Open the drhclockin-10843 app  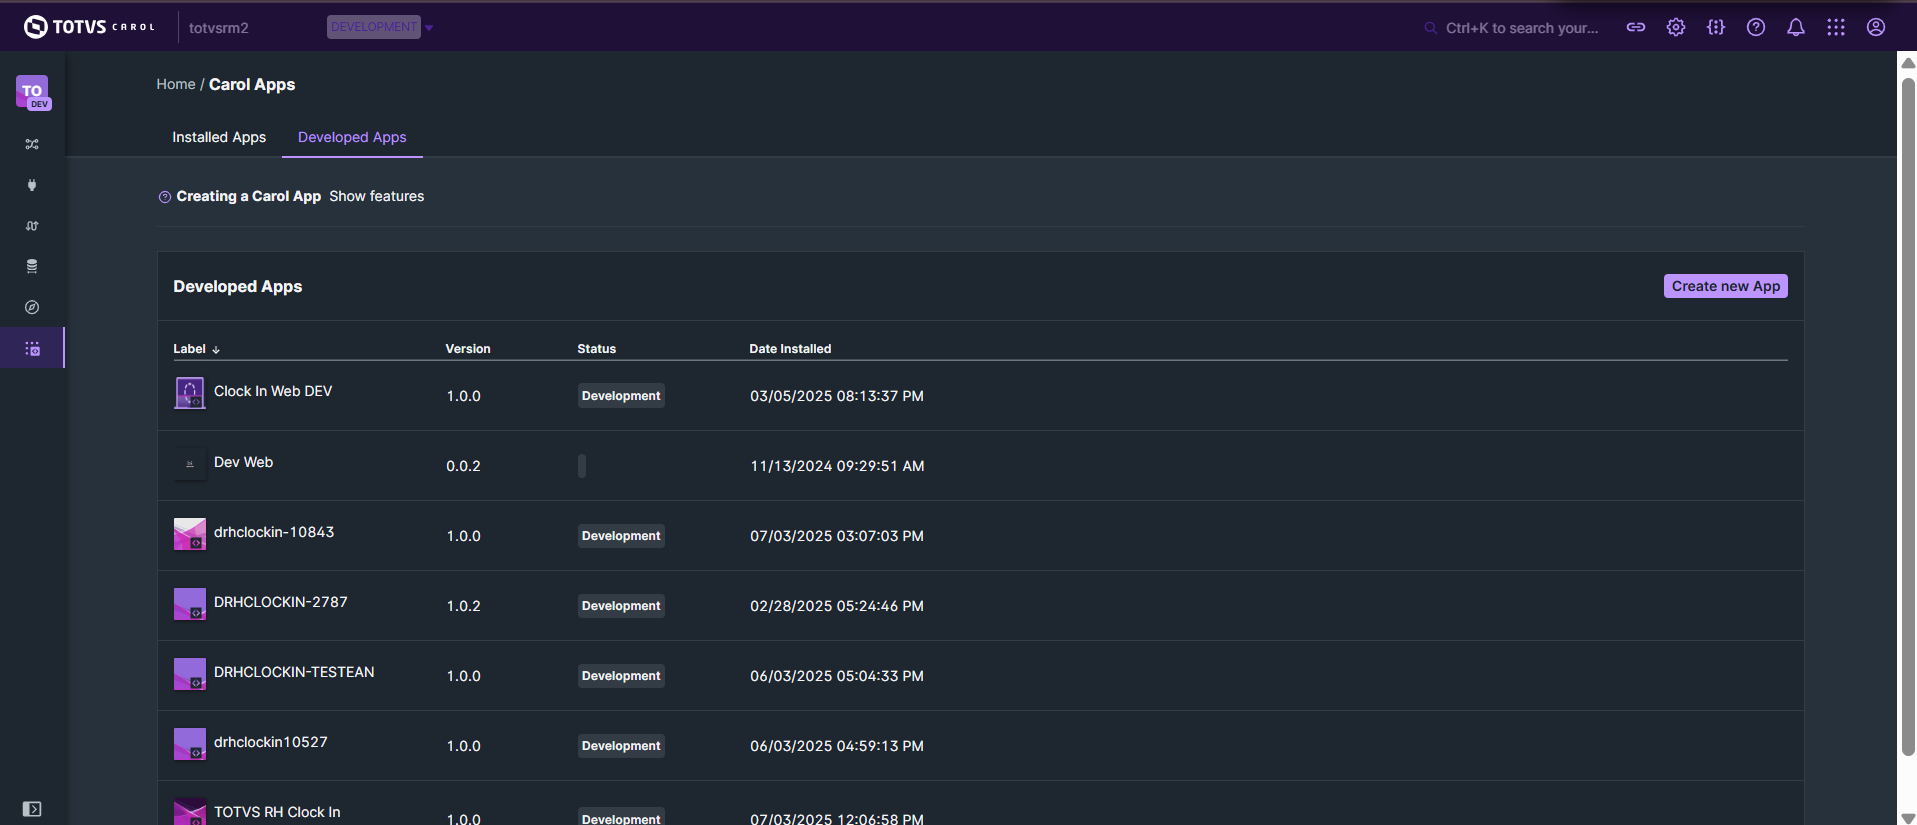(x=274, y=532)
